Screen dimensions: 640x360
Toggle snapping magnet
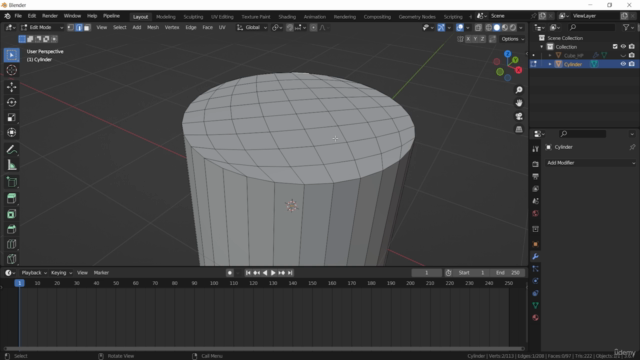point(289,27)
